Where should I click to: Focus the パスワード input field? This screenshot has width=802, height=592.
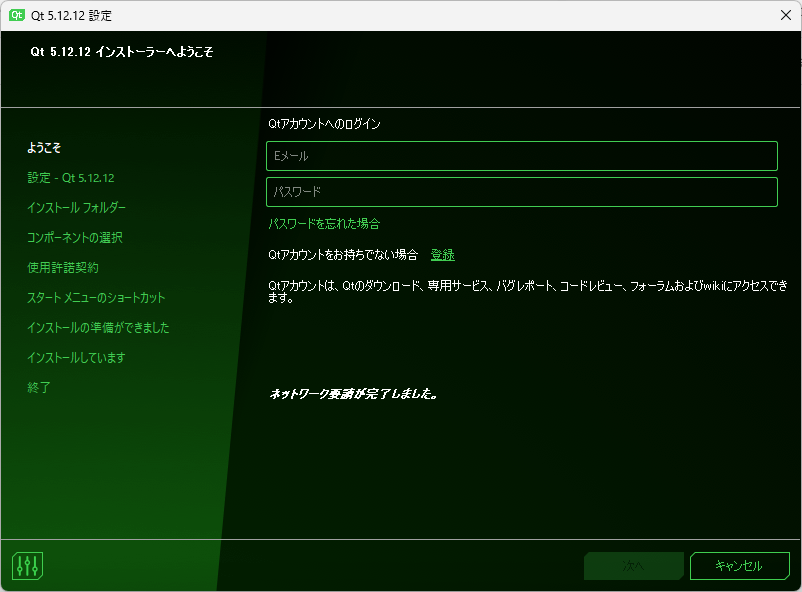tap(522, 192)
